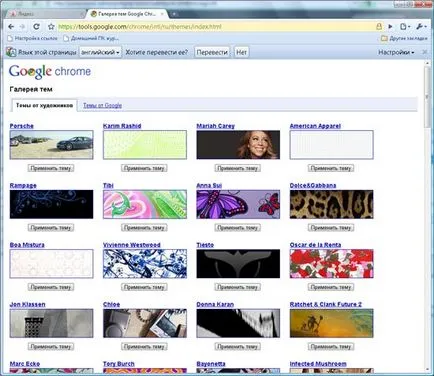Image resolution: width=434 pixels, height=376 pixels.
Task: Open the Donna Karan theme link
Action: (x=215, y=304)
